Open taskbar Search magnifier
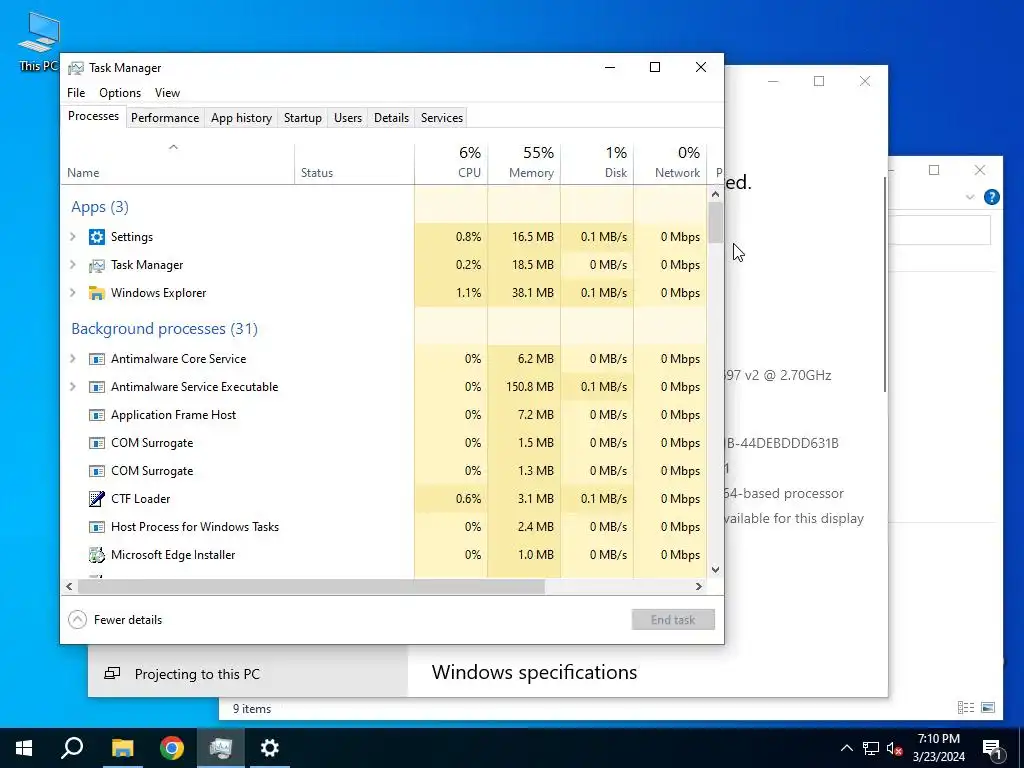The image size is (1024, 768). pos(72,748)
